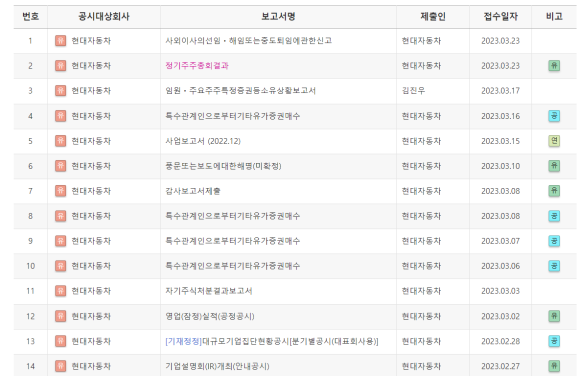580x376 pixels.
Task: Click the 접수일자 column header
Action: coord(500,16)
